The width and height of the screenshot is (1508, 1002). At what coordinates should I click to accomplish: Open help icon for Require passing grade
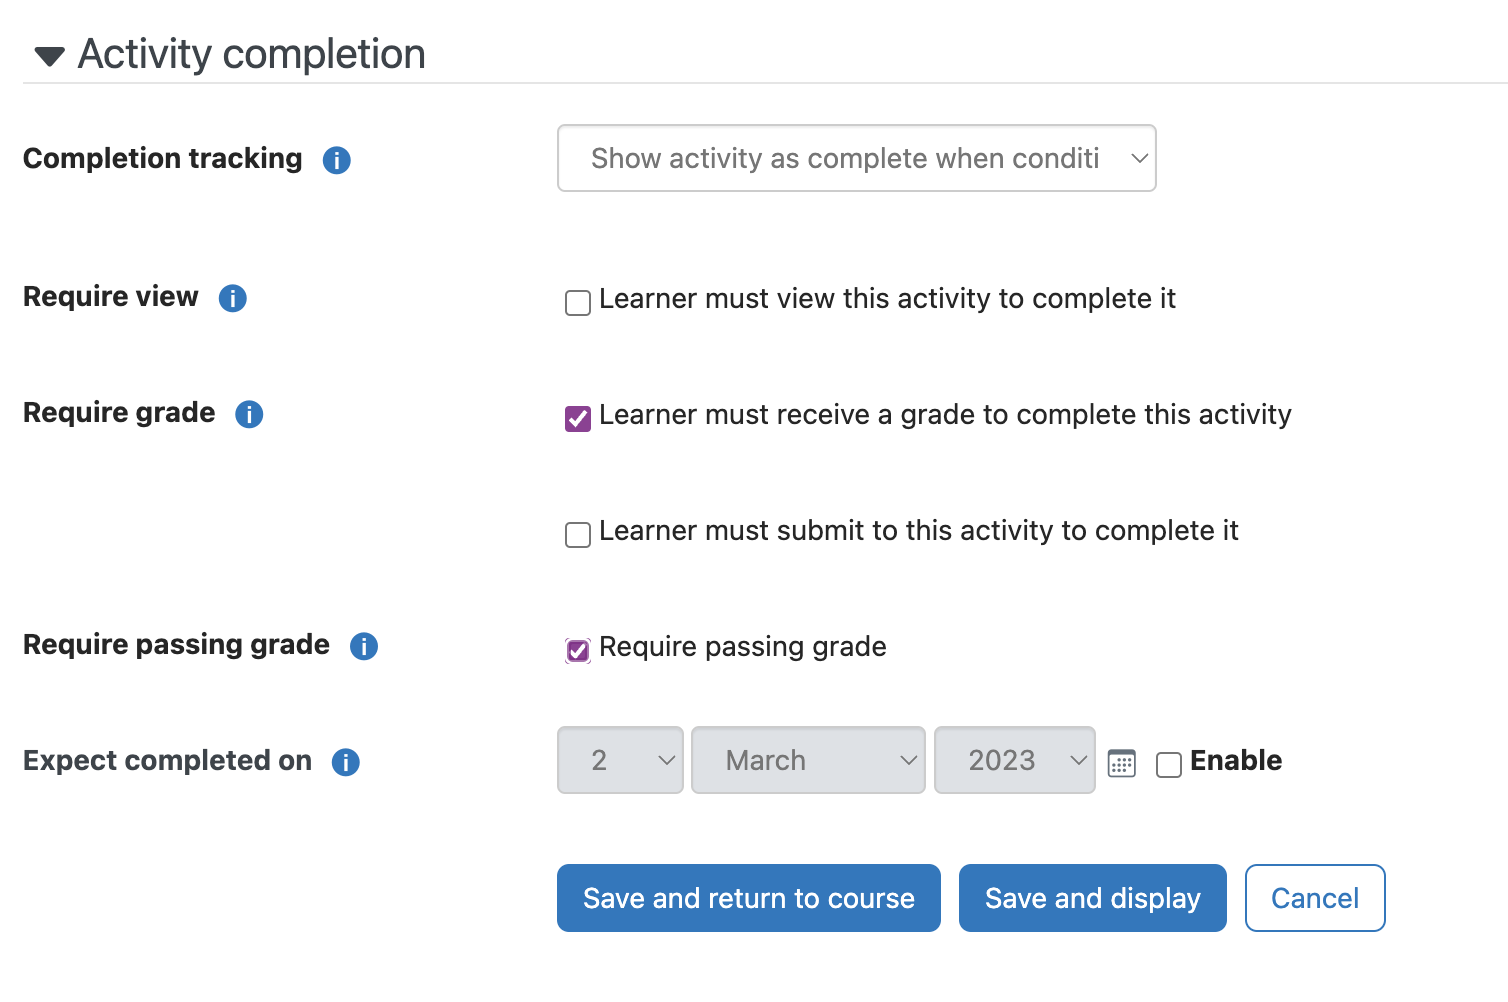364,646
